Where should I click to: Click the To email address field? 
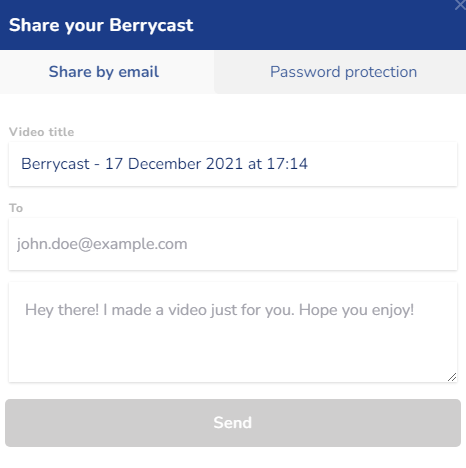tap(233, 244)
